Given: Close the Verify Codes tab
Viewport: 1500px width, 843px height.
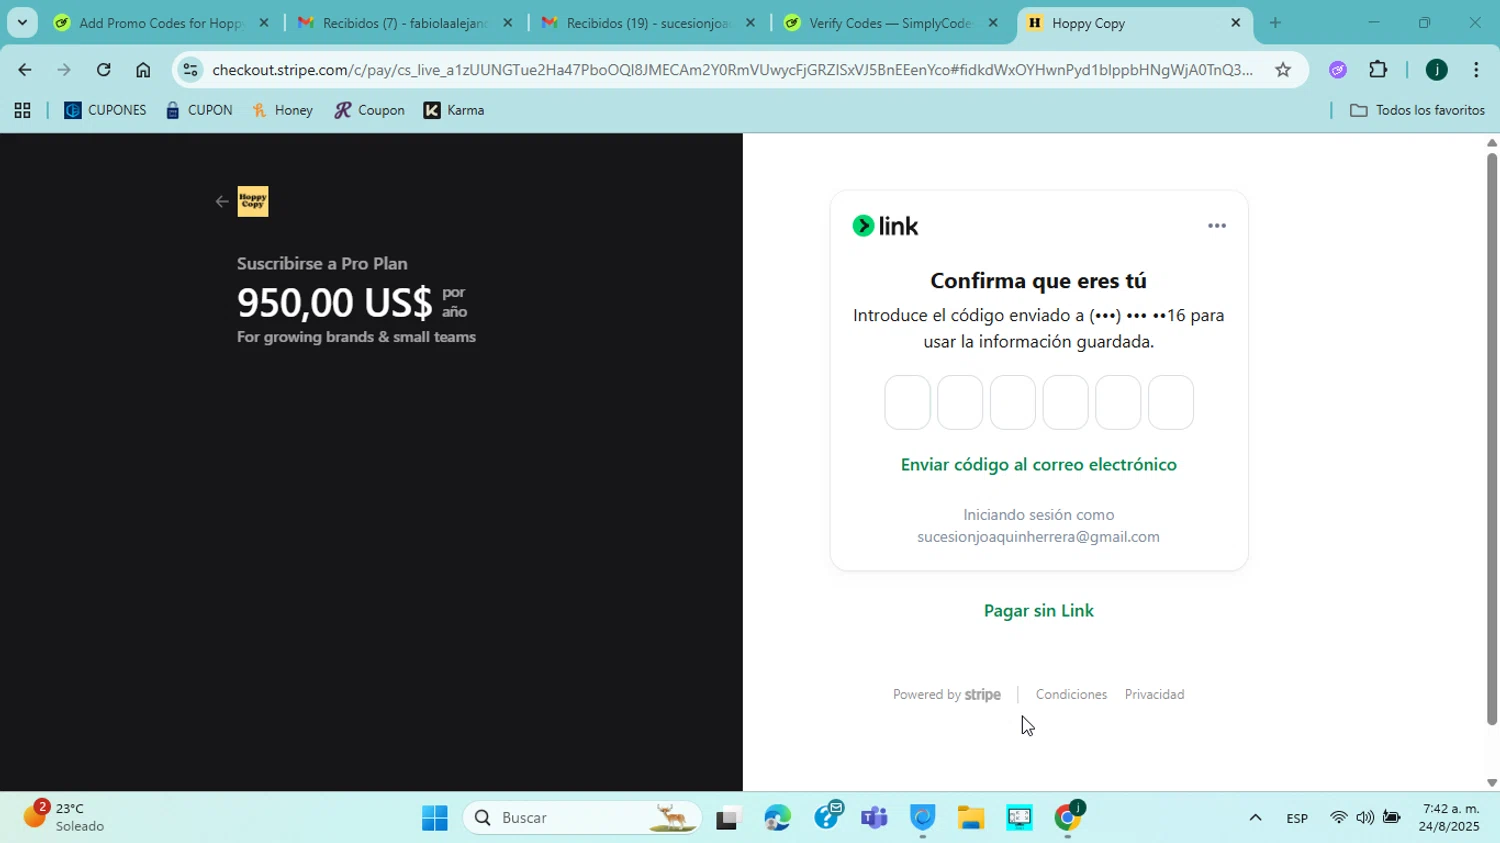Looking at the screenshot, I should click(992, 23).
